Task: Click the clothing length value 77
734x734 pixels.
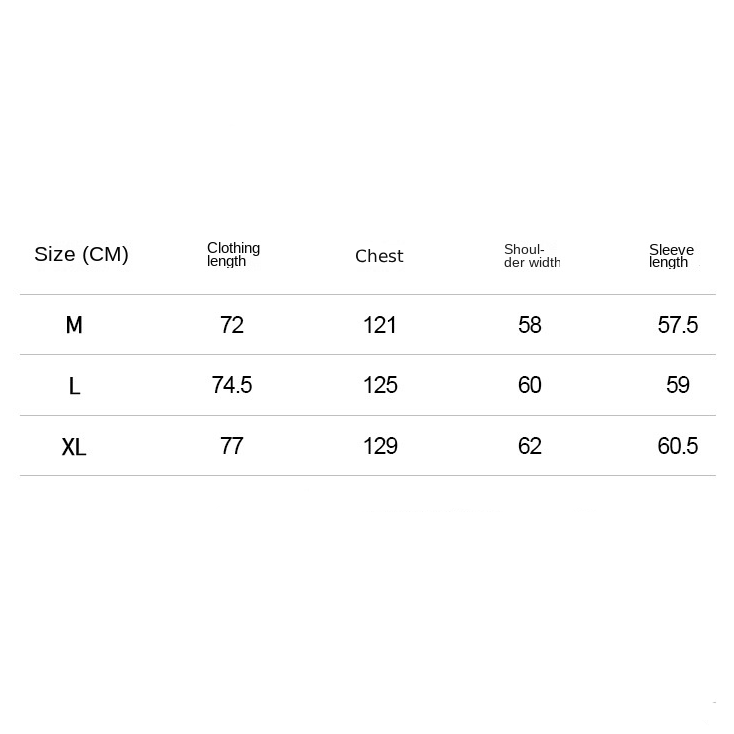Action: point(232,446)
